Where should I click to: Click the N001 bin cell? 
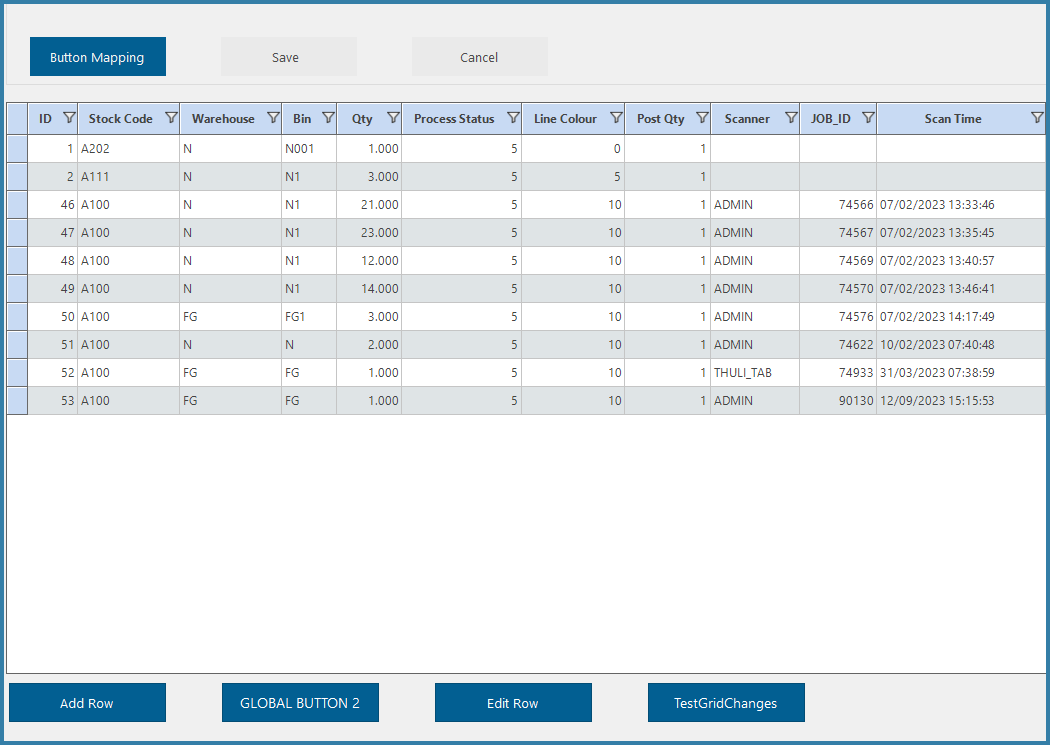click(x=309, y=149)
